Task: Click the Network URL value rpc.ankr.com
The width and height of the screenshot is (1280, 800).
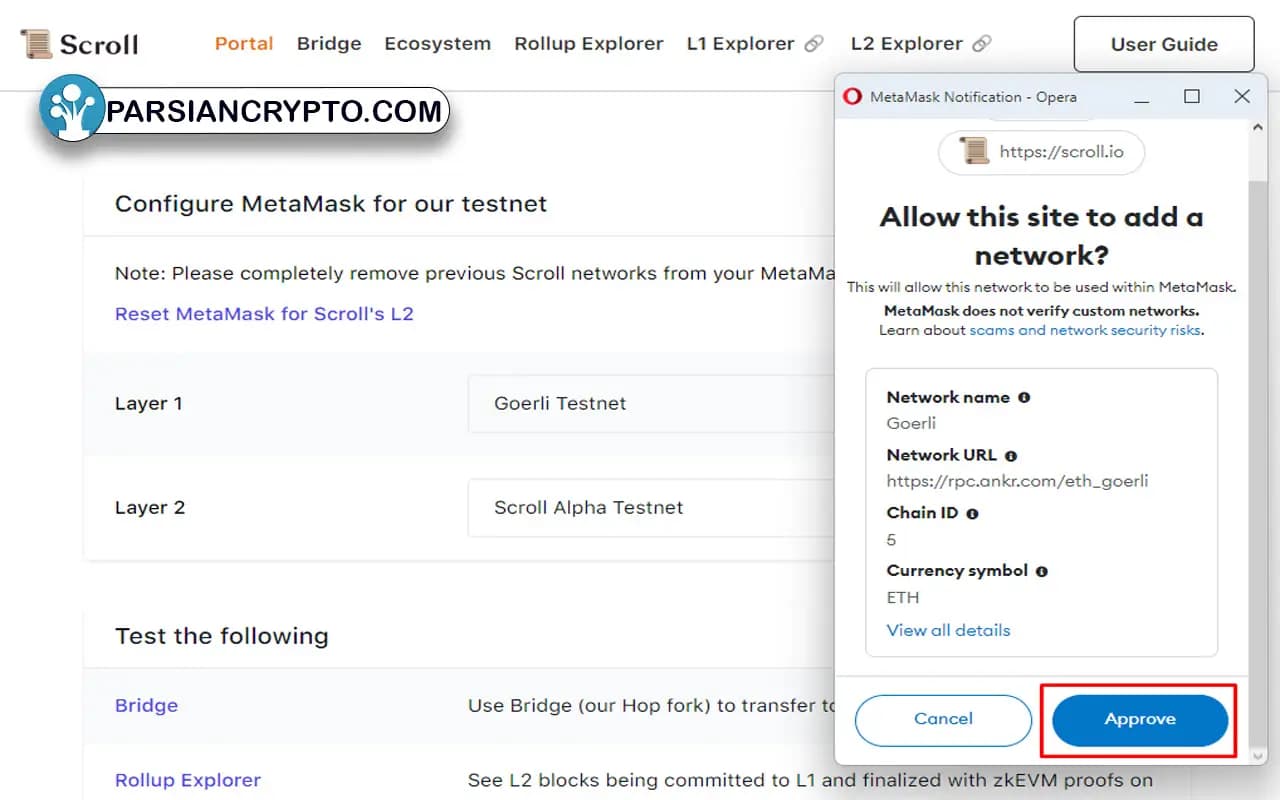Action: pos(1017,481)
